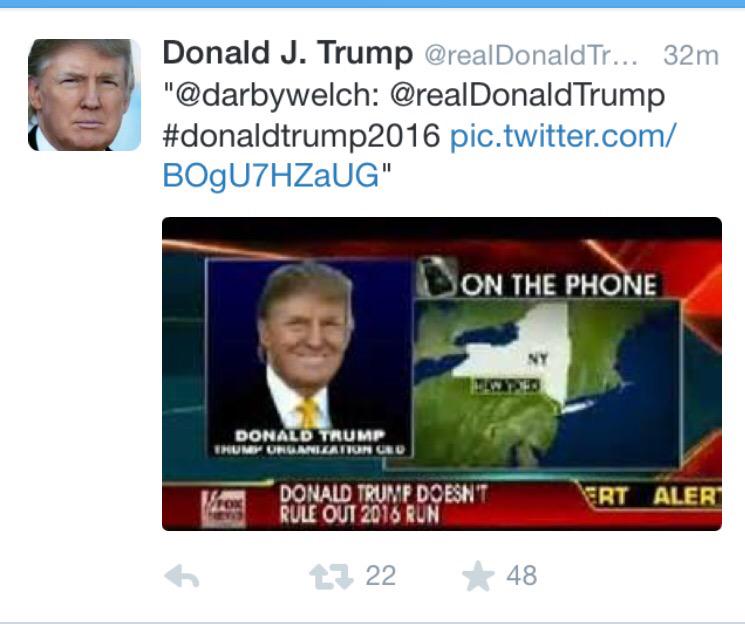Open the truncated @realDonaldTr… handle in header
This screenshot has height=625, width=745.
tap(531, 55)
